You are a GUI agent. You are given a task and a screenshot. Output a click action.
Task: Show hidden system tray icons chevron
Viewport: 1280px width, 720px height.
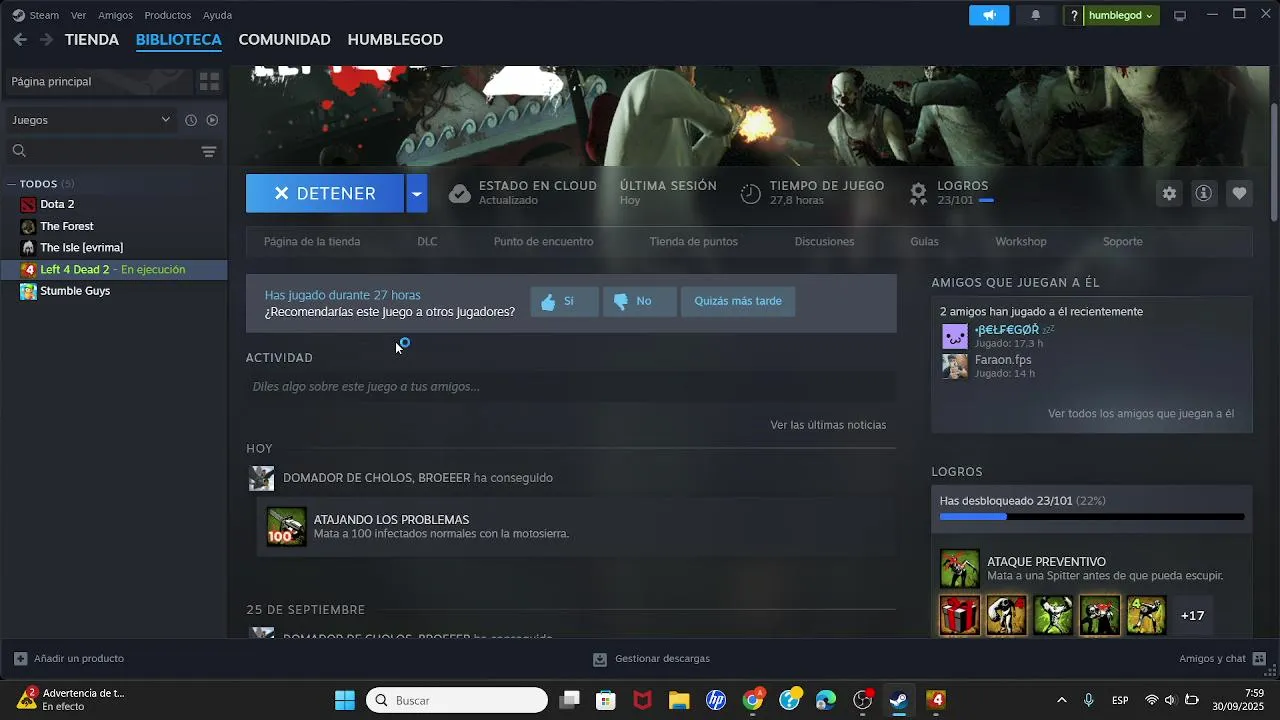tap(1062, 700)
